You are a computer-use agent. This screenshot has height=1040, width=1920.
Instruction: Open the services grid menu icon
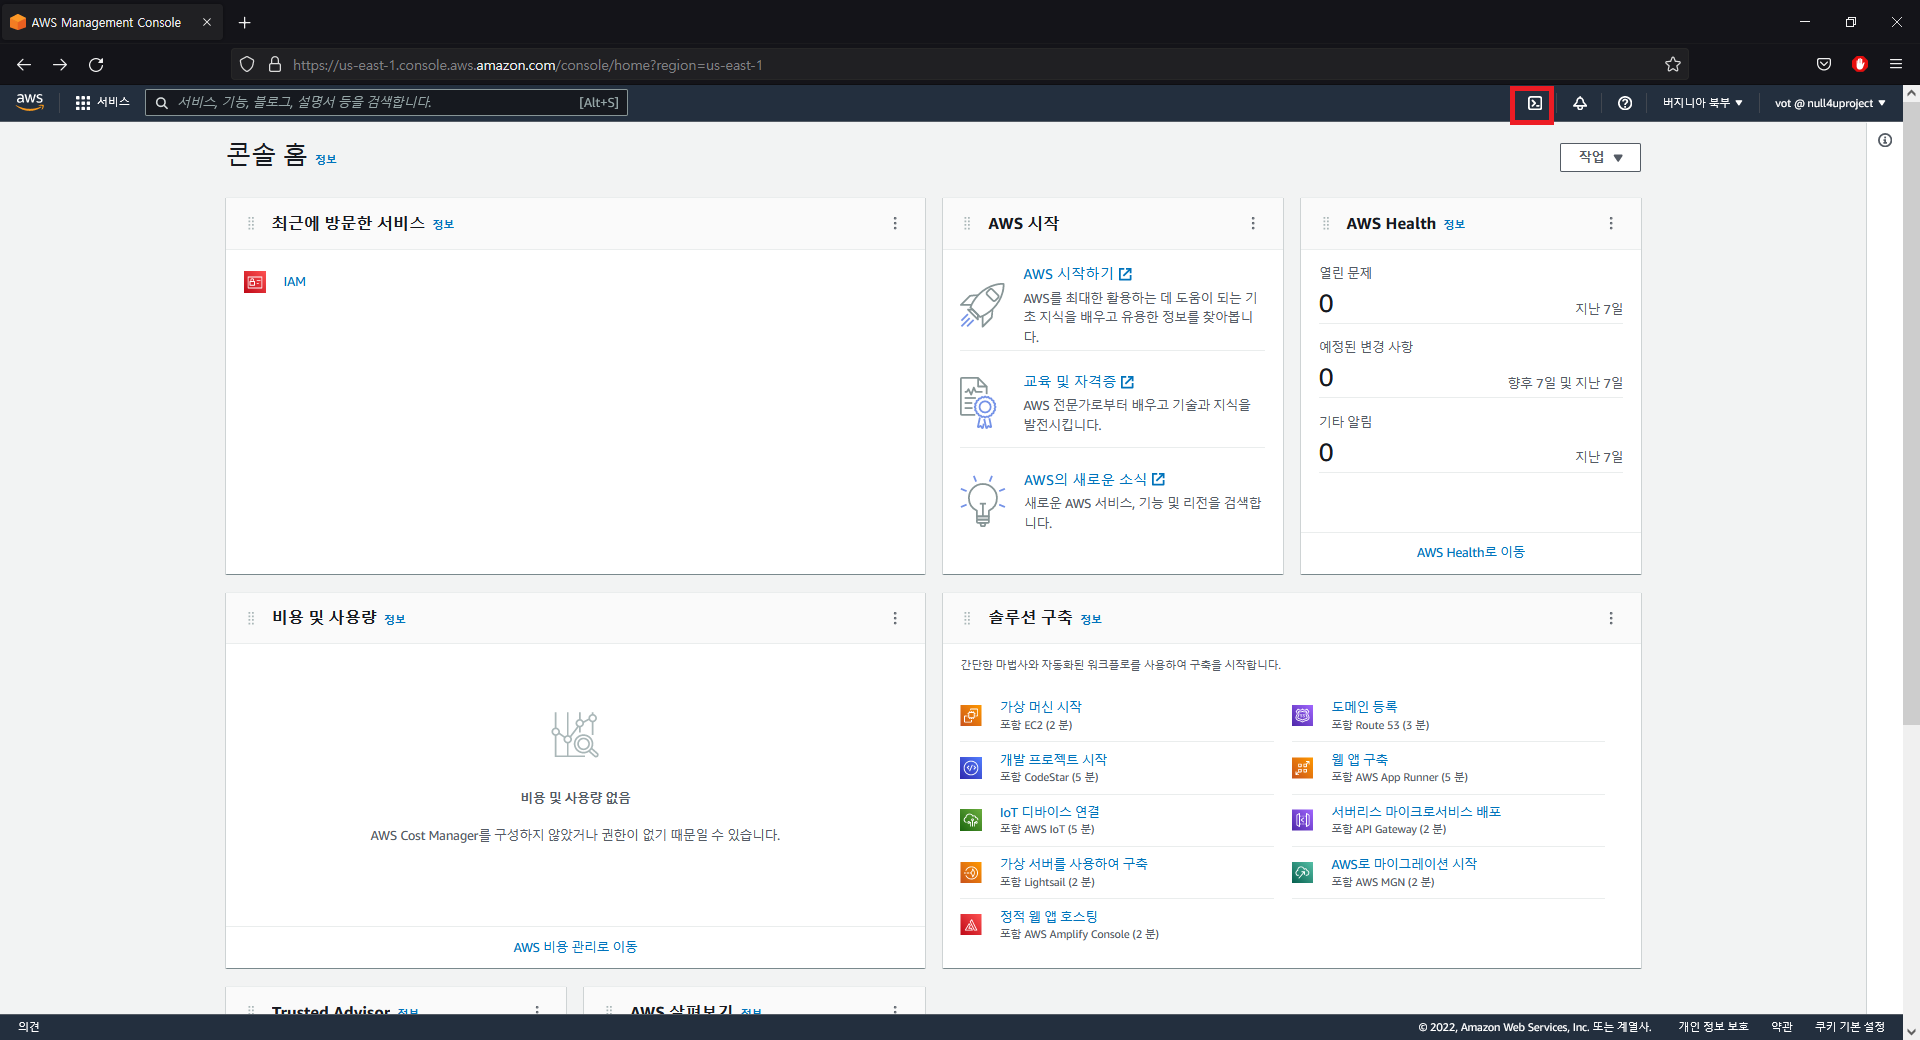[x=82, y=103]
